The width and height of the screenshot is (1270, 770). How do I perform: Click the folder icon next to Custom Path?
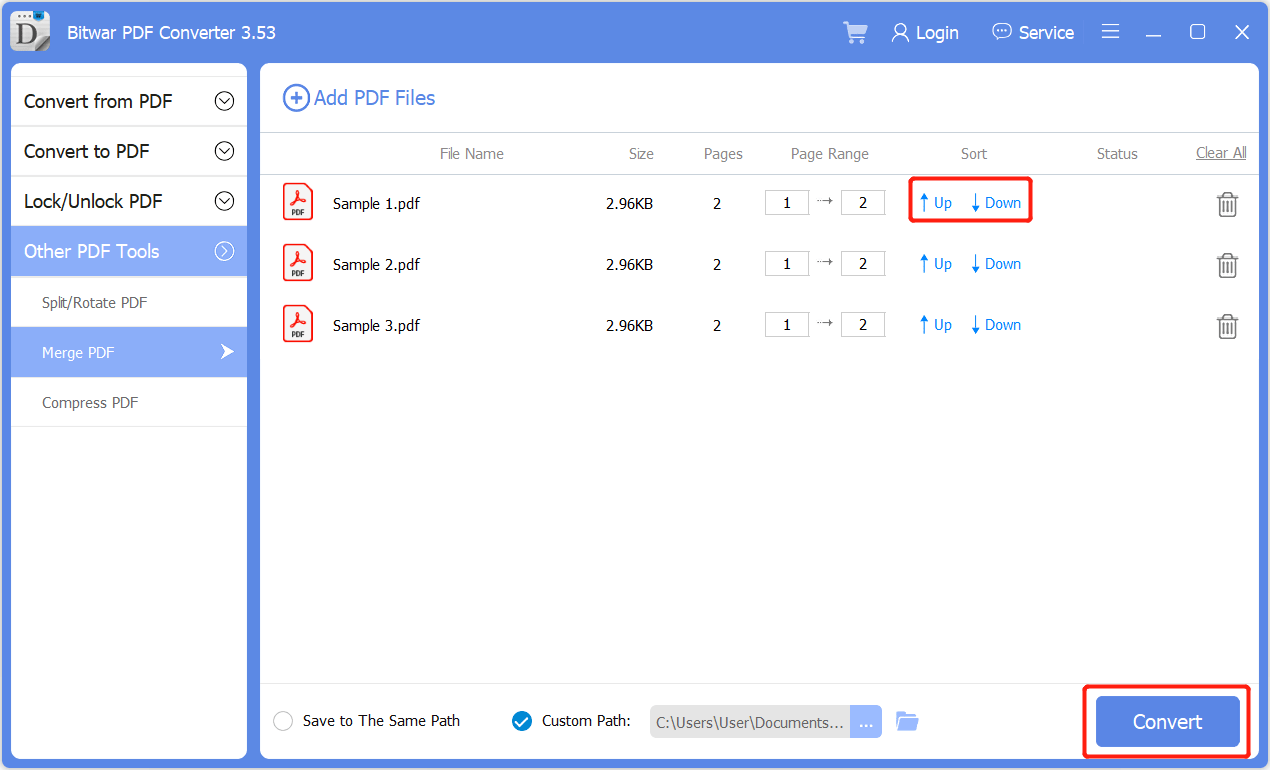coord(907,720)
